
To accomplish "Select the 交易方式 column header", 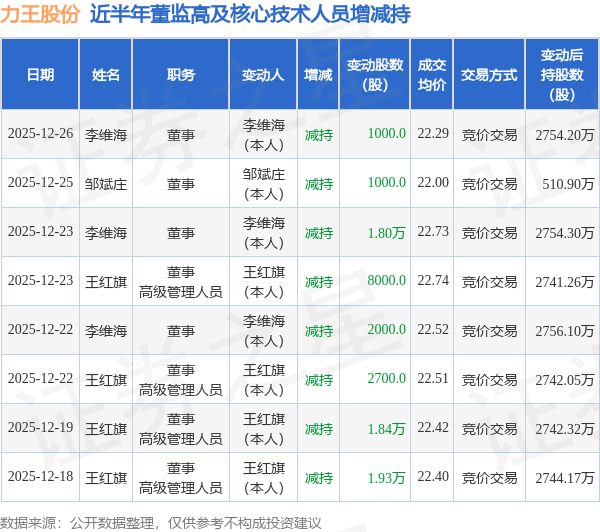I will [489, 75].
